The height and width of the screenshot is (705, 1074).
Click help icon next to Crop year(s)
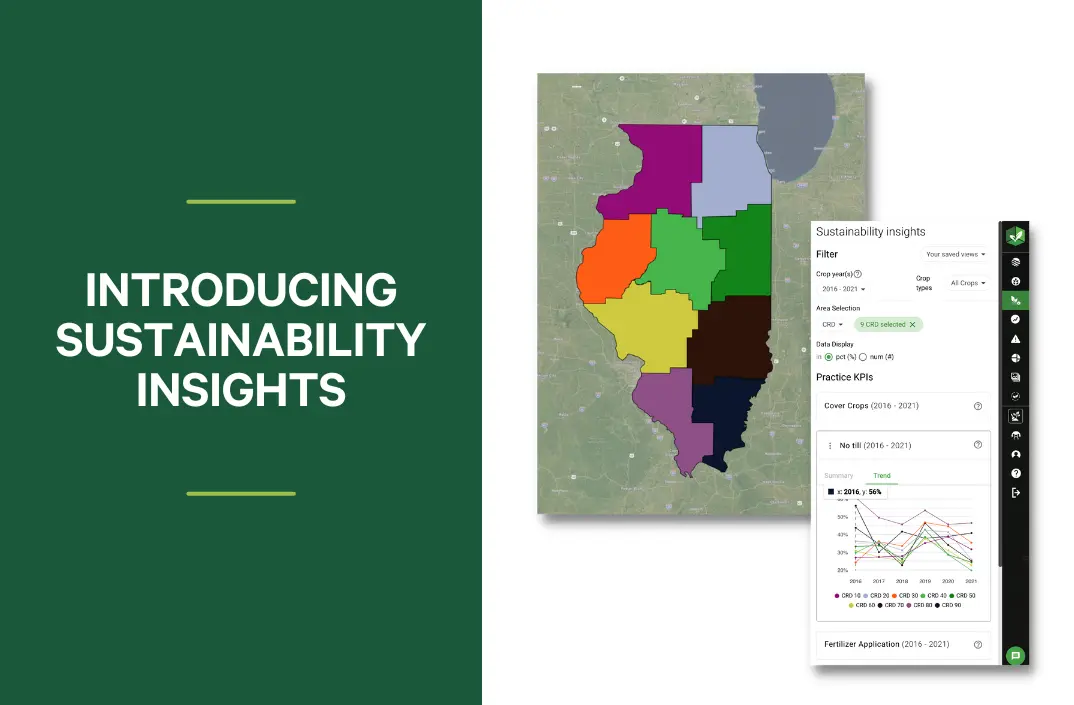tap(858, 274)
